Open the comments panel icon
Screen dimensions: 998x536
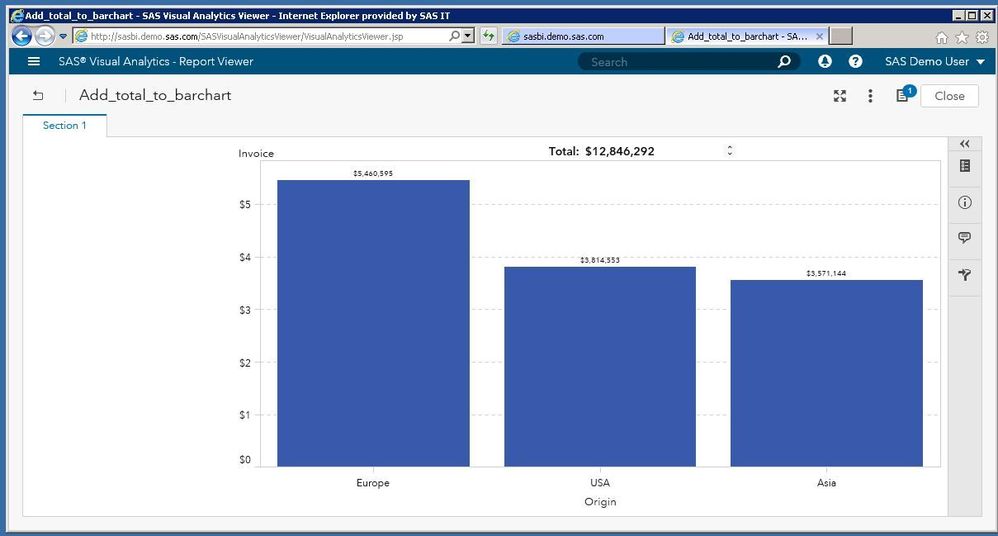(965, 237)
